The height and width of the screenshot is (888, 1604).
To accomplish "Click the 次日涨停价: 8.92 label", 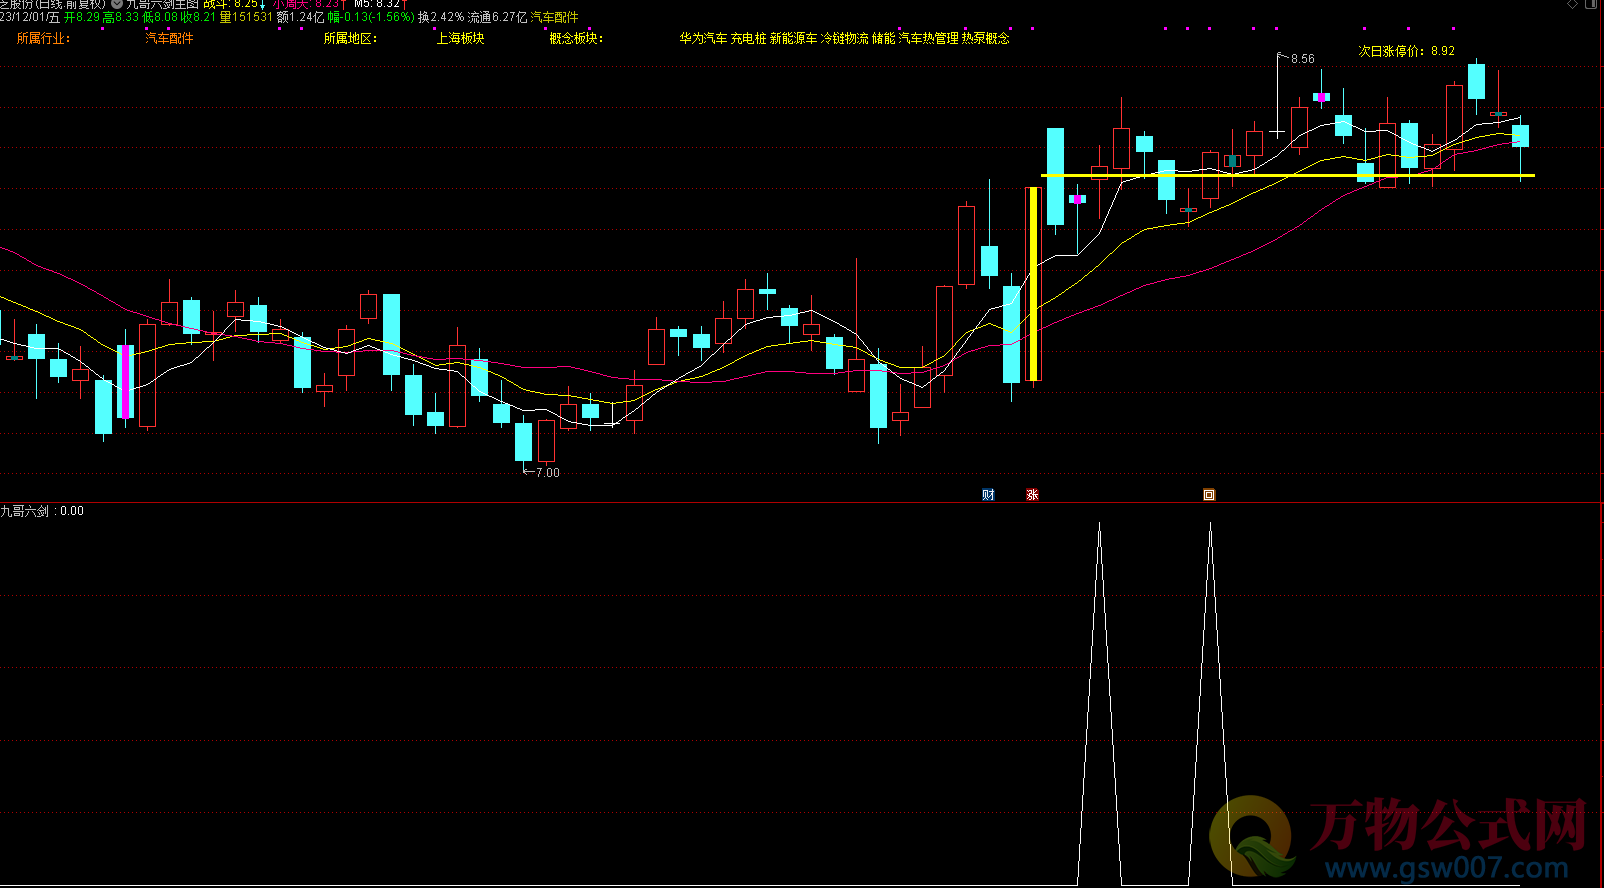I will pos(1406,51).
